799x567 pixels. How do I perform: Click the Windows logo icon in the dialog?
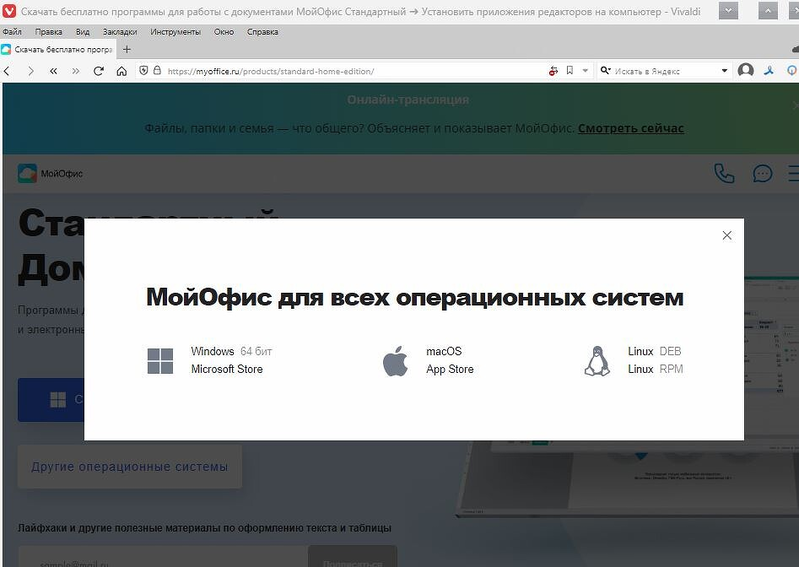click(x=160, y=361)
